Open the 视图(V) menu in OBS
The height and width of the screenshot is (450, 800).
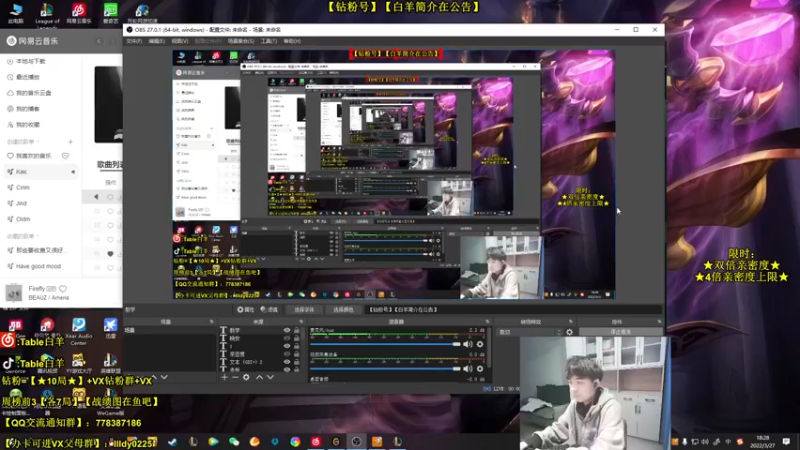click(x=180, y=41)
